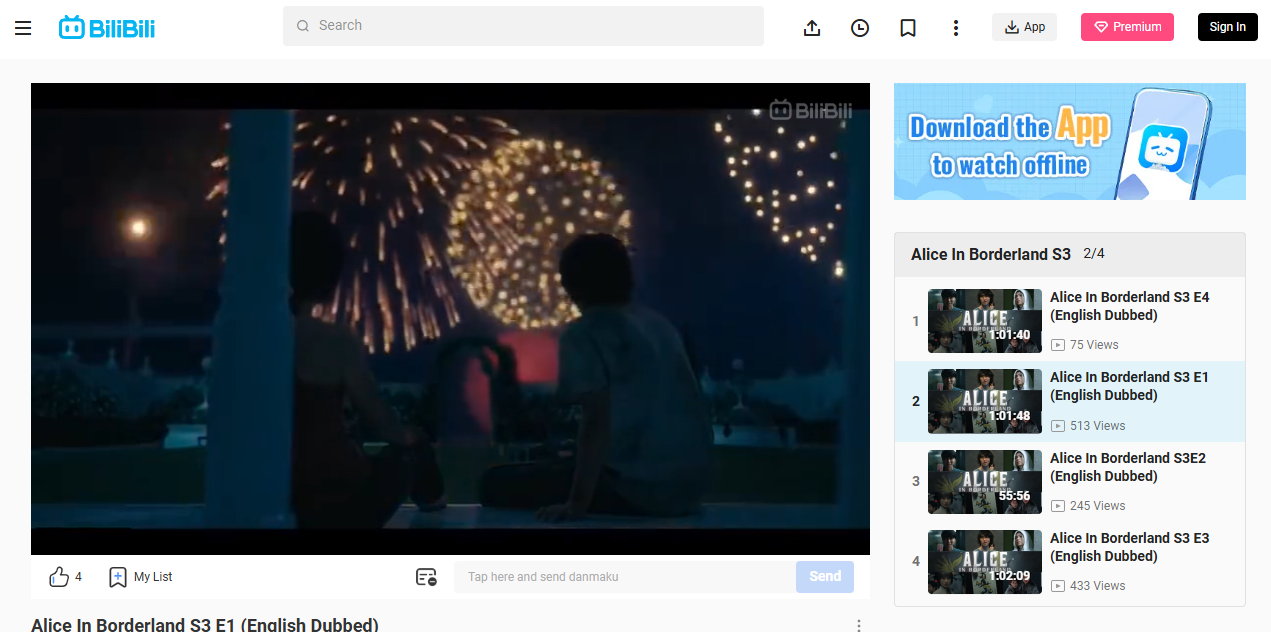The image size is (1271, 632).
Task: Click main video title Alice In Borderland S3 E1
Action: [205, 625]
